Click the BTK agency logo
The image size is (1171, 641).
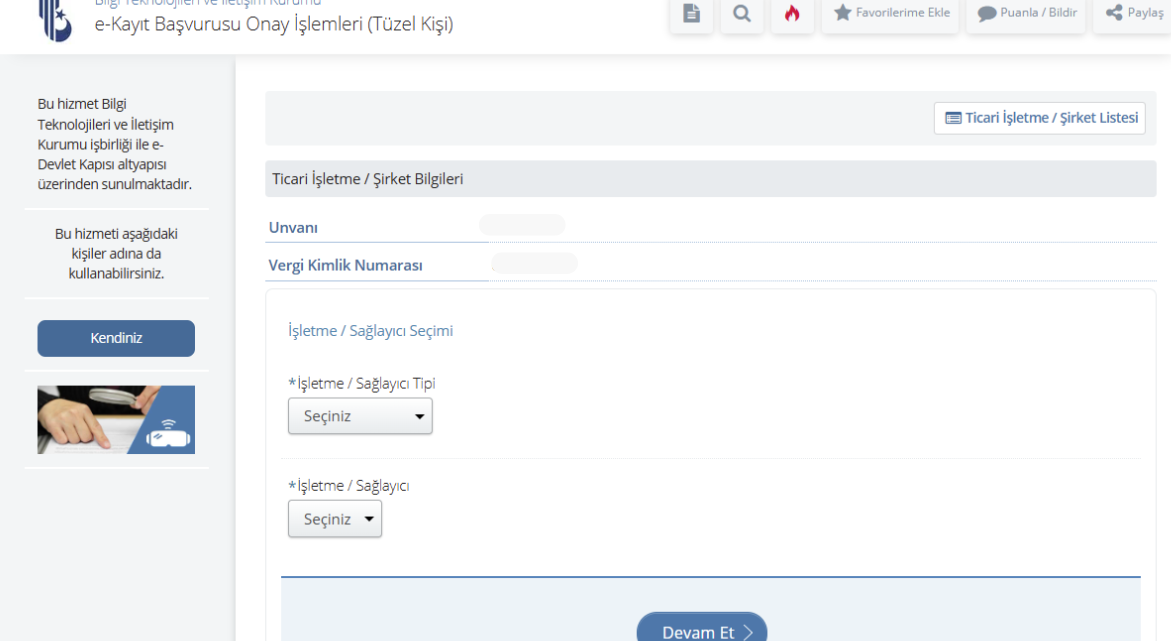pos(56,20)
